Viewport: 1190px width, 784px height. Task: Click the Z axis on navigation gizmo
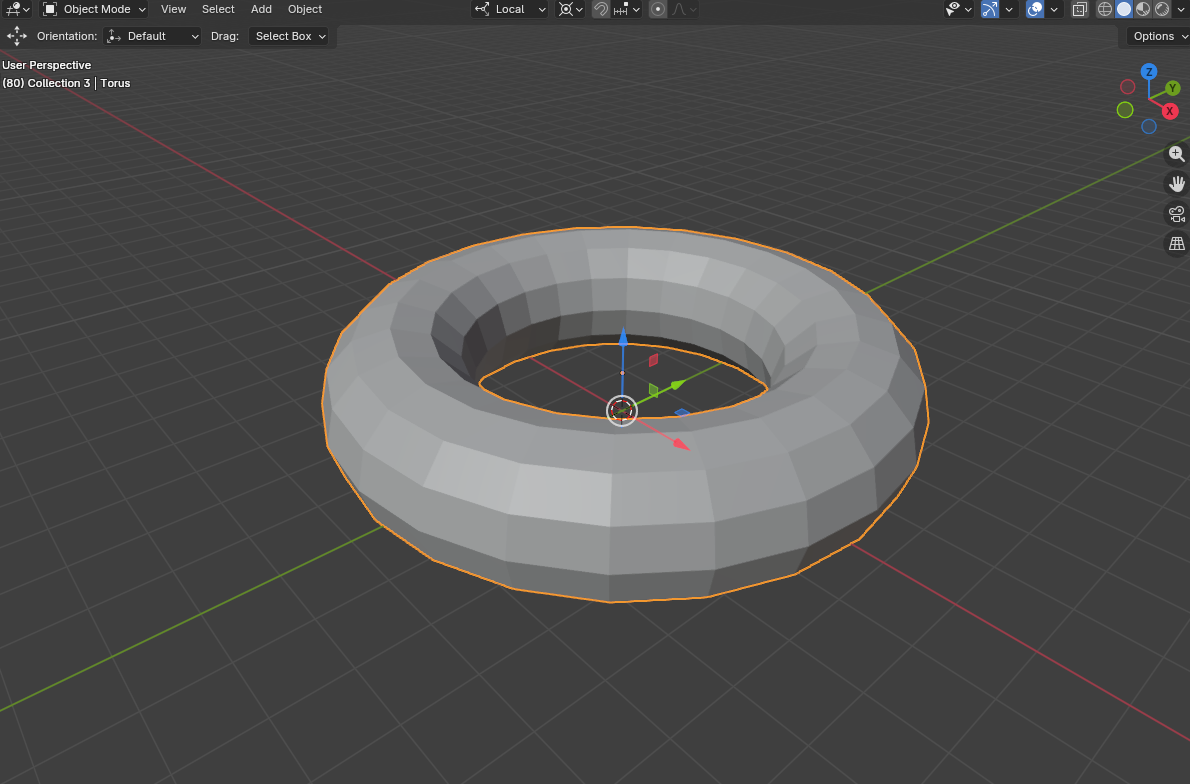point(1149,71)
